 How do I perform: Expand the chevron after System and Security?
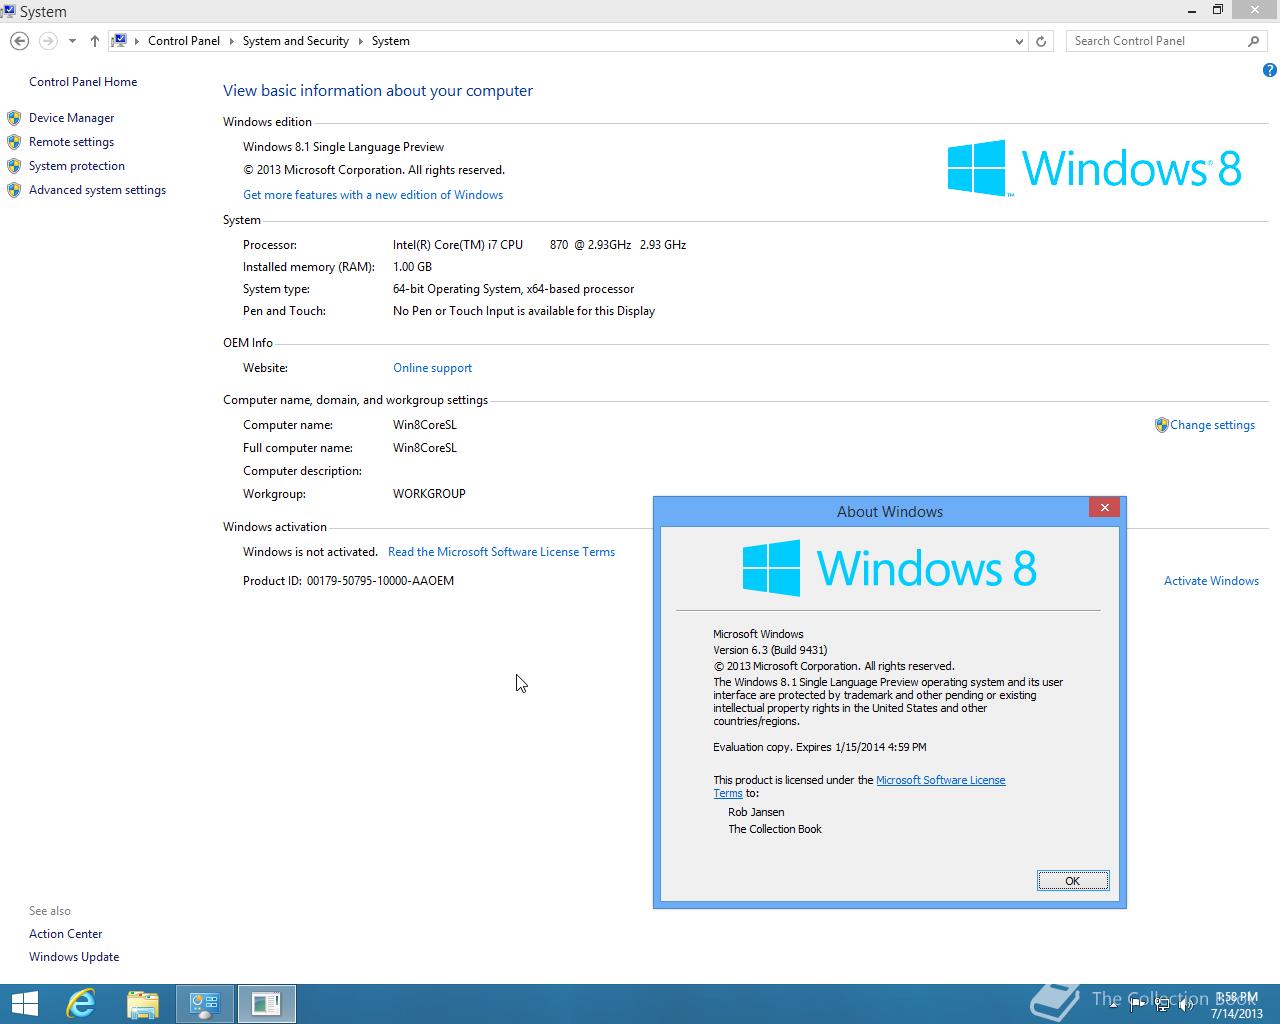tap(361, 41)
